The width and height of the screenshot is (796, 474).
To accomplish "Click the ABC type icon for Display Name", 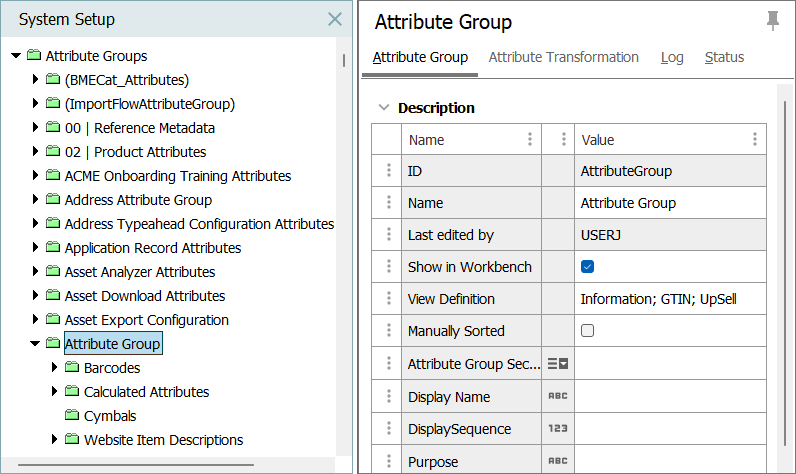I will [557, 397].
